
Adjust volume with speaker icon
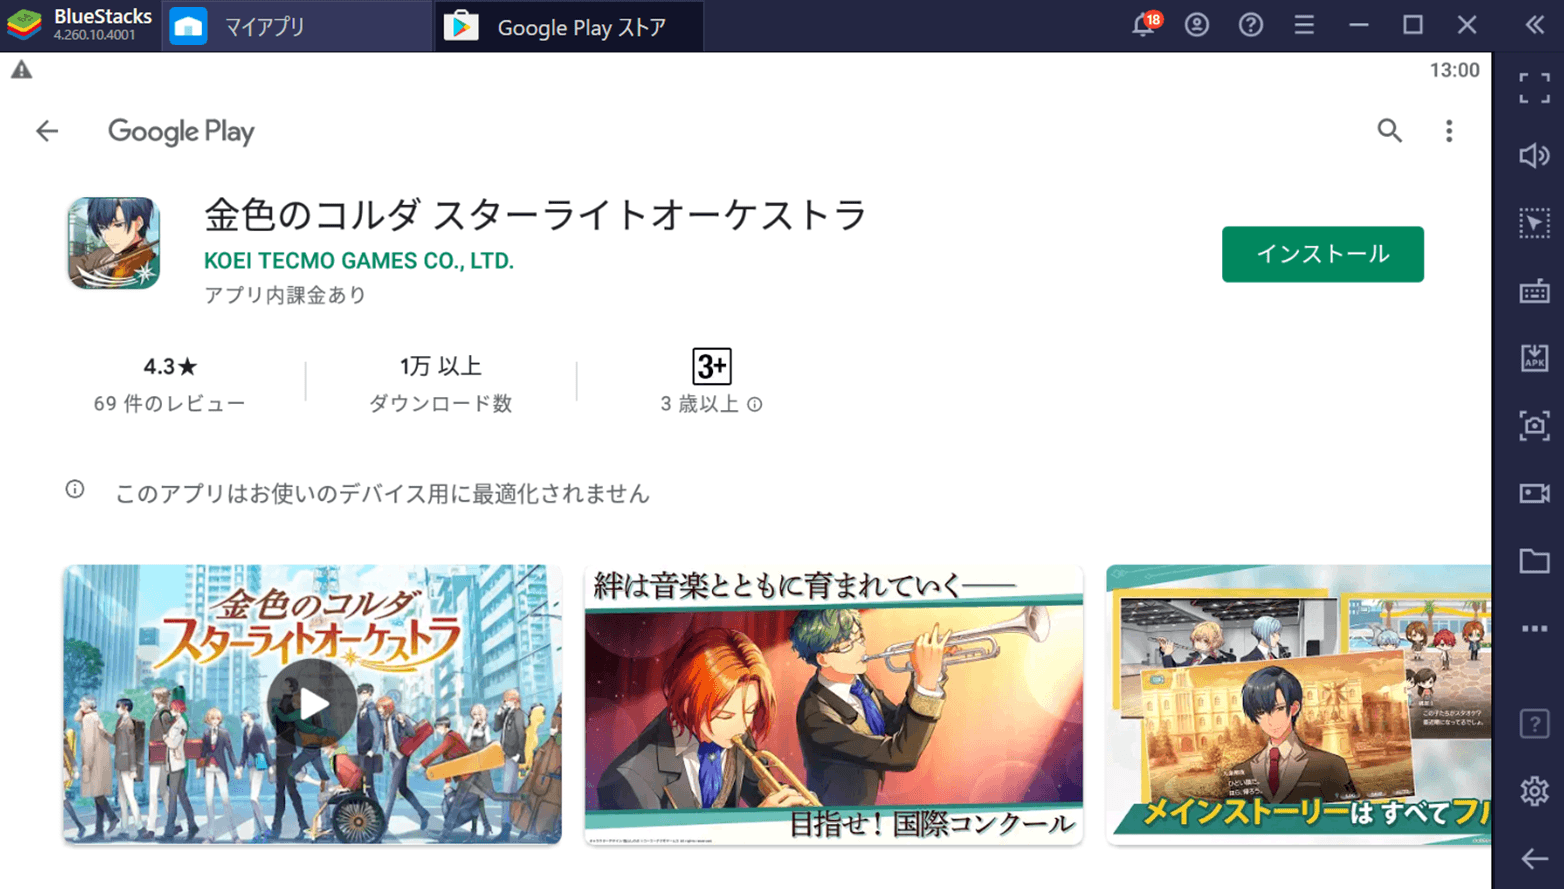coord(1534,155)
